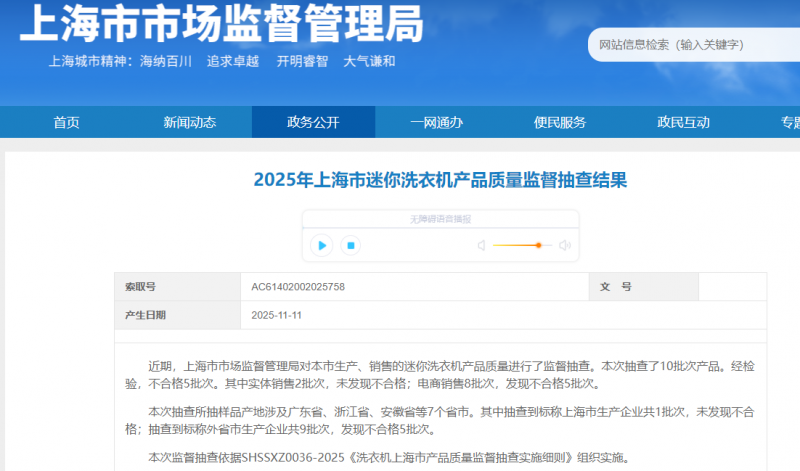Click the index number AC61402002025758

pyautogui.click(x=298, y=286)
